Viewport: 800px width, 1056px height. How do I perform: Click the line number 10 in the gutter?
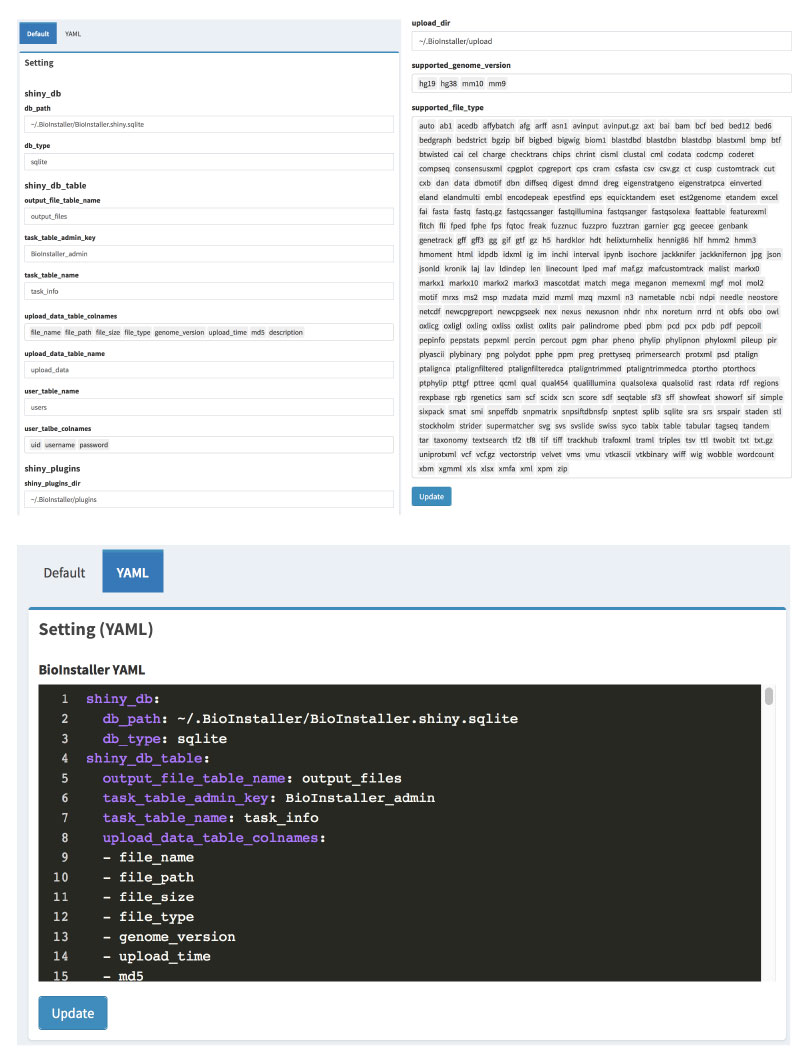[61, 878]
